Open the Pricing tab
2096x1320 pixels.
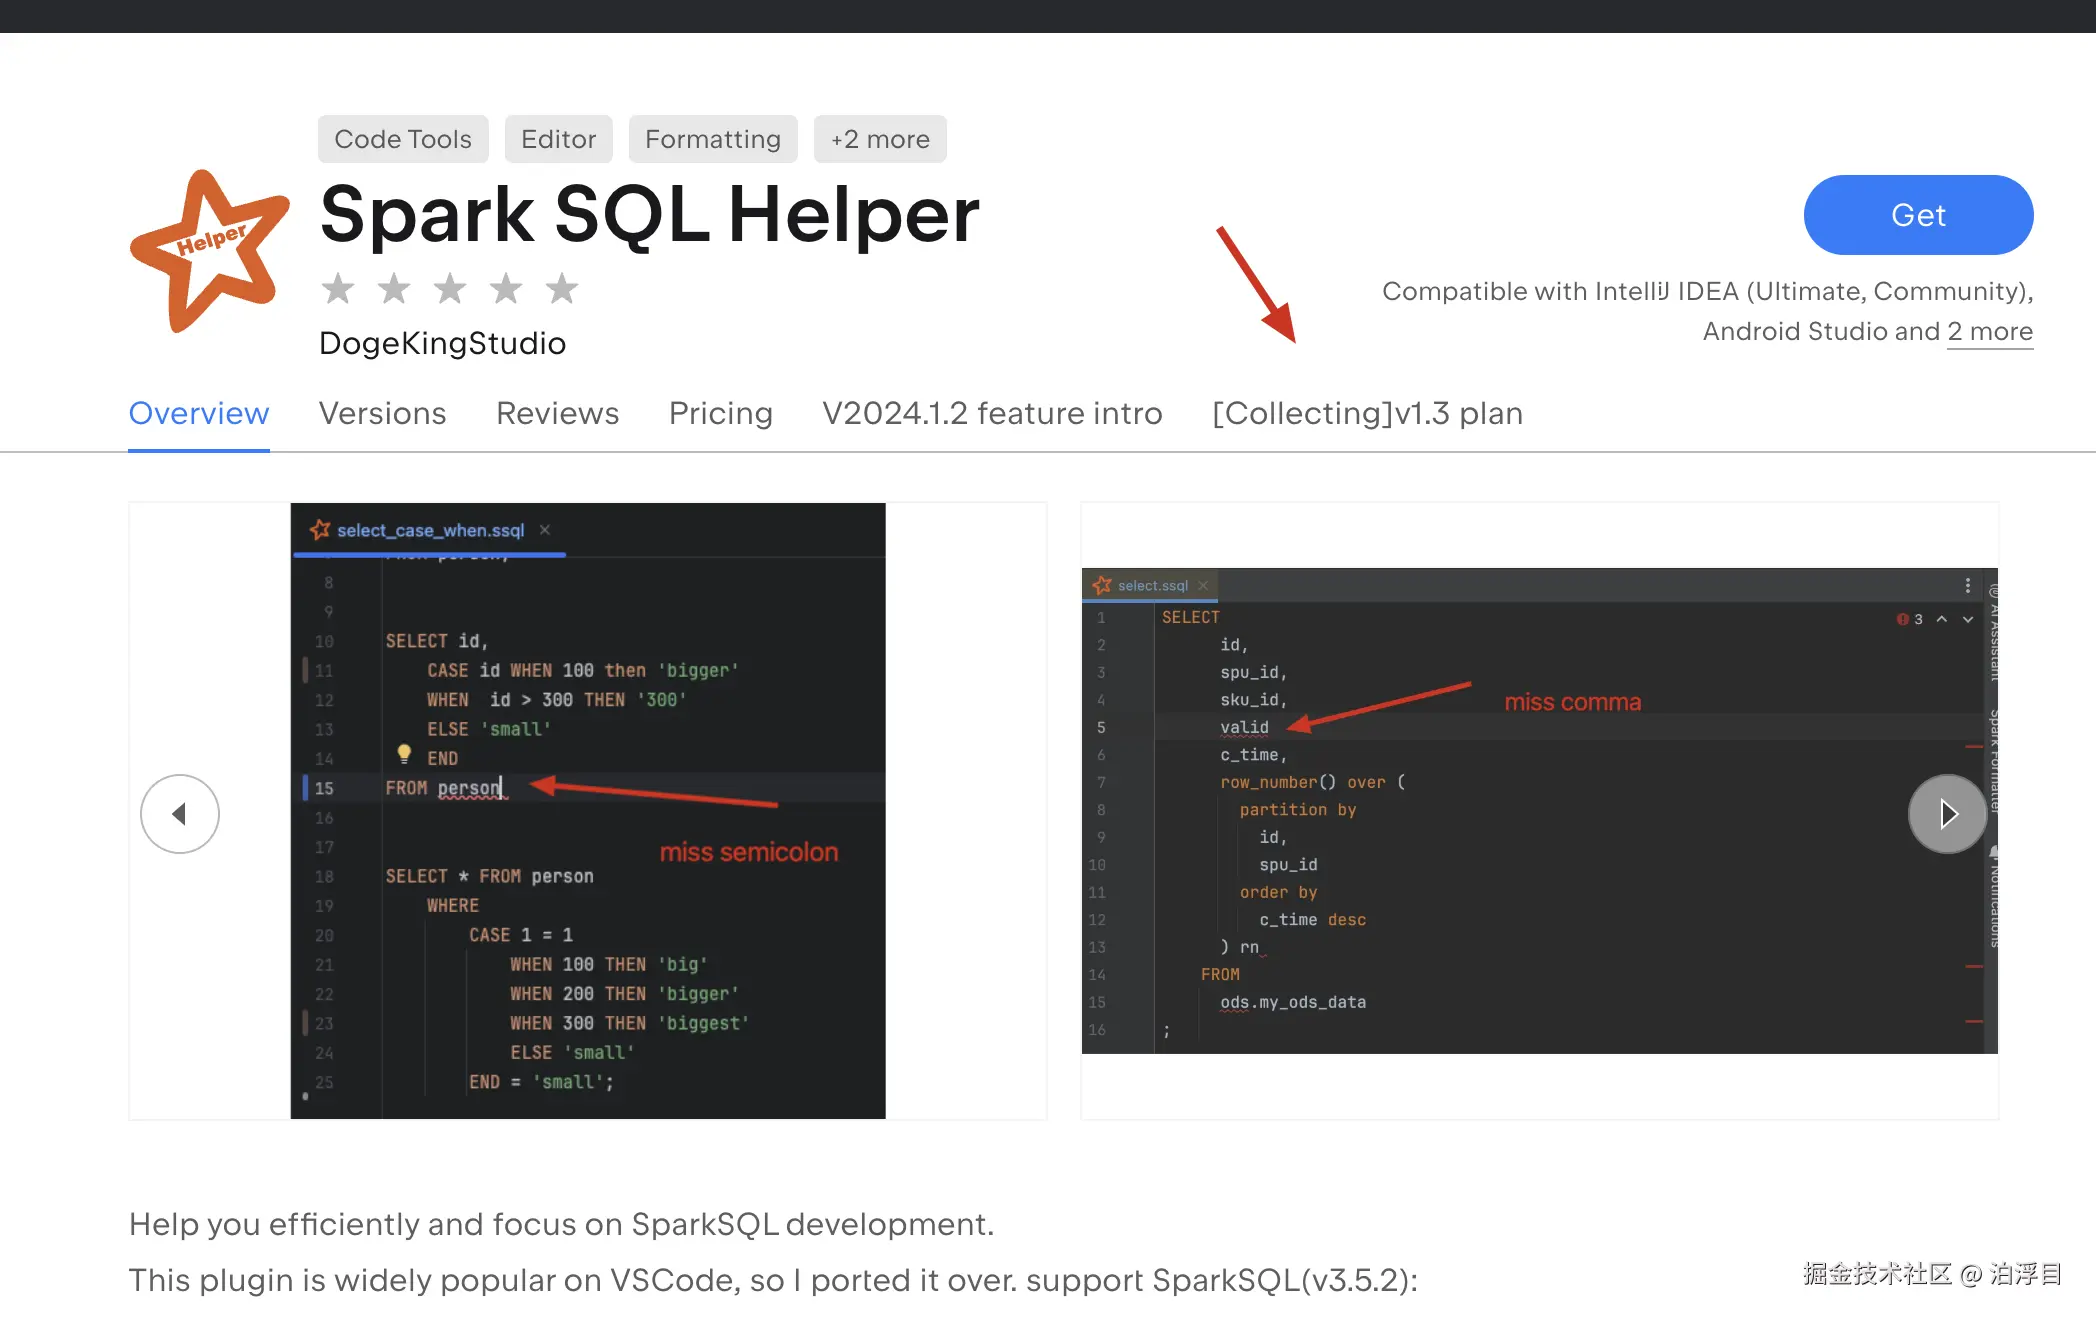pyautogui.click(x=721, y=413)
